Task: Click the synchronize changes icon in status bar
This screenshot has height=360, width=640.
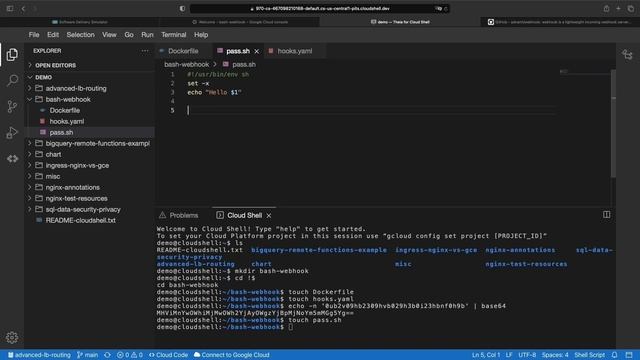Action: 107,355
